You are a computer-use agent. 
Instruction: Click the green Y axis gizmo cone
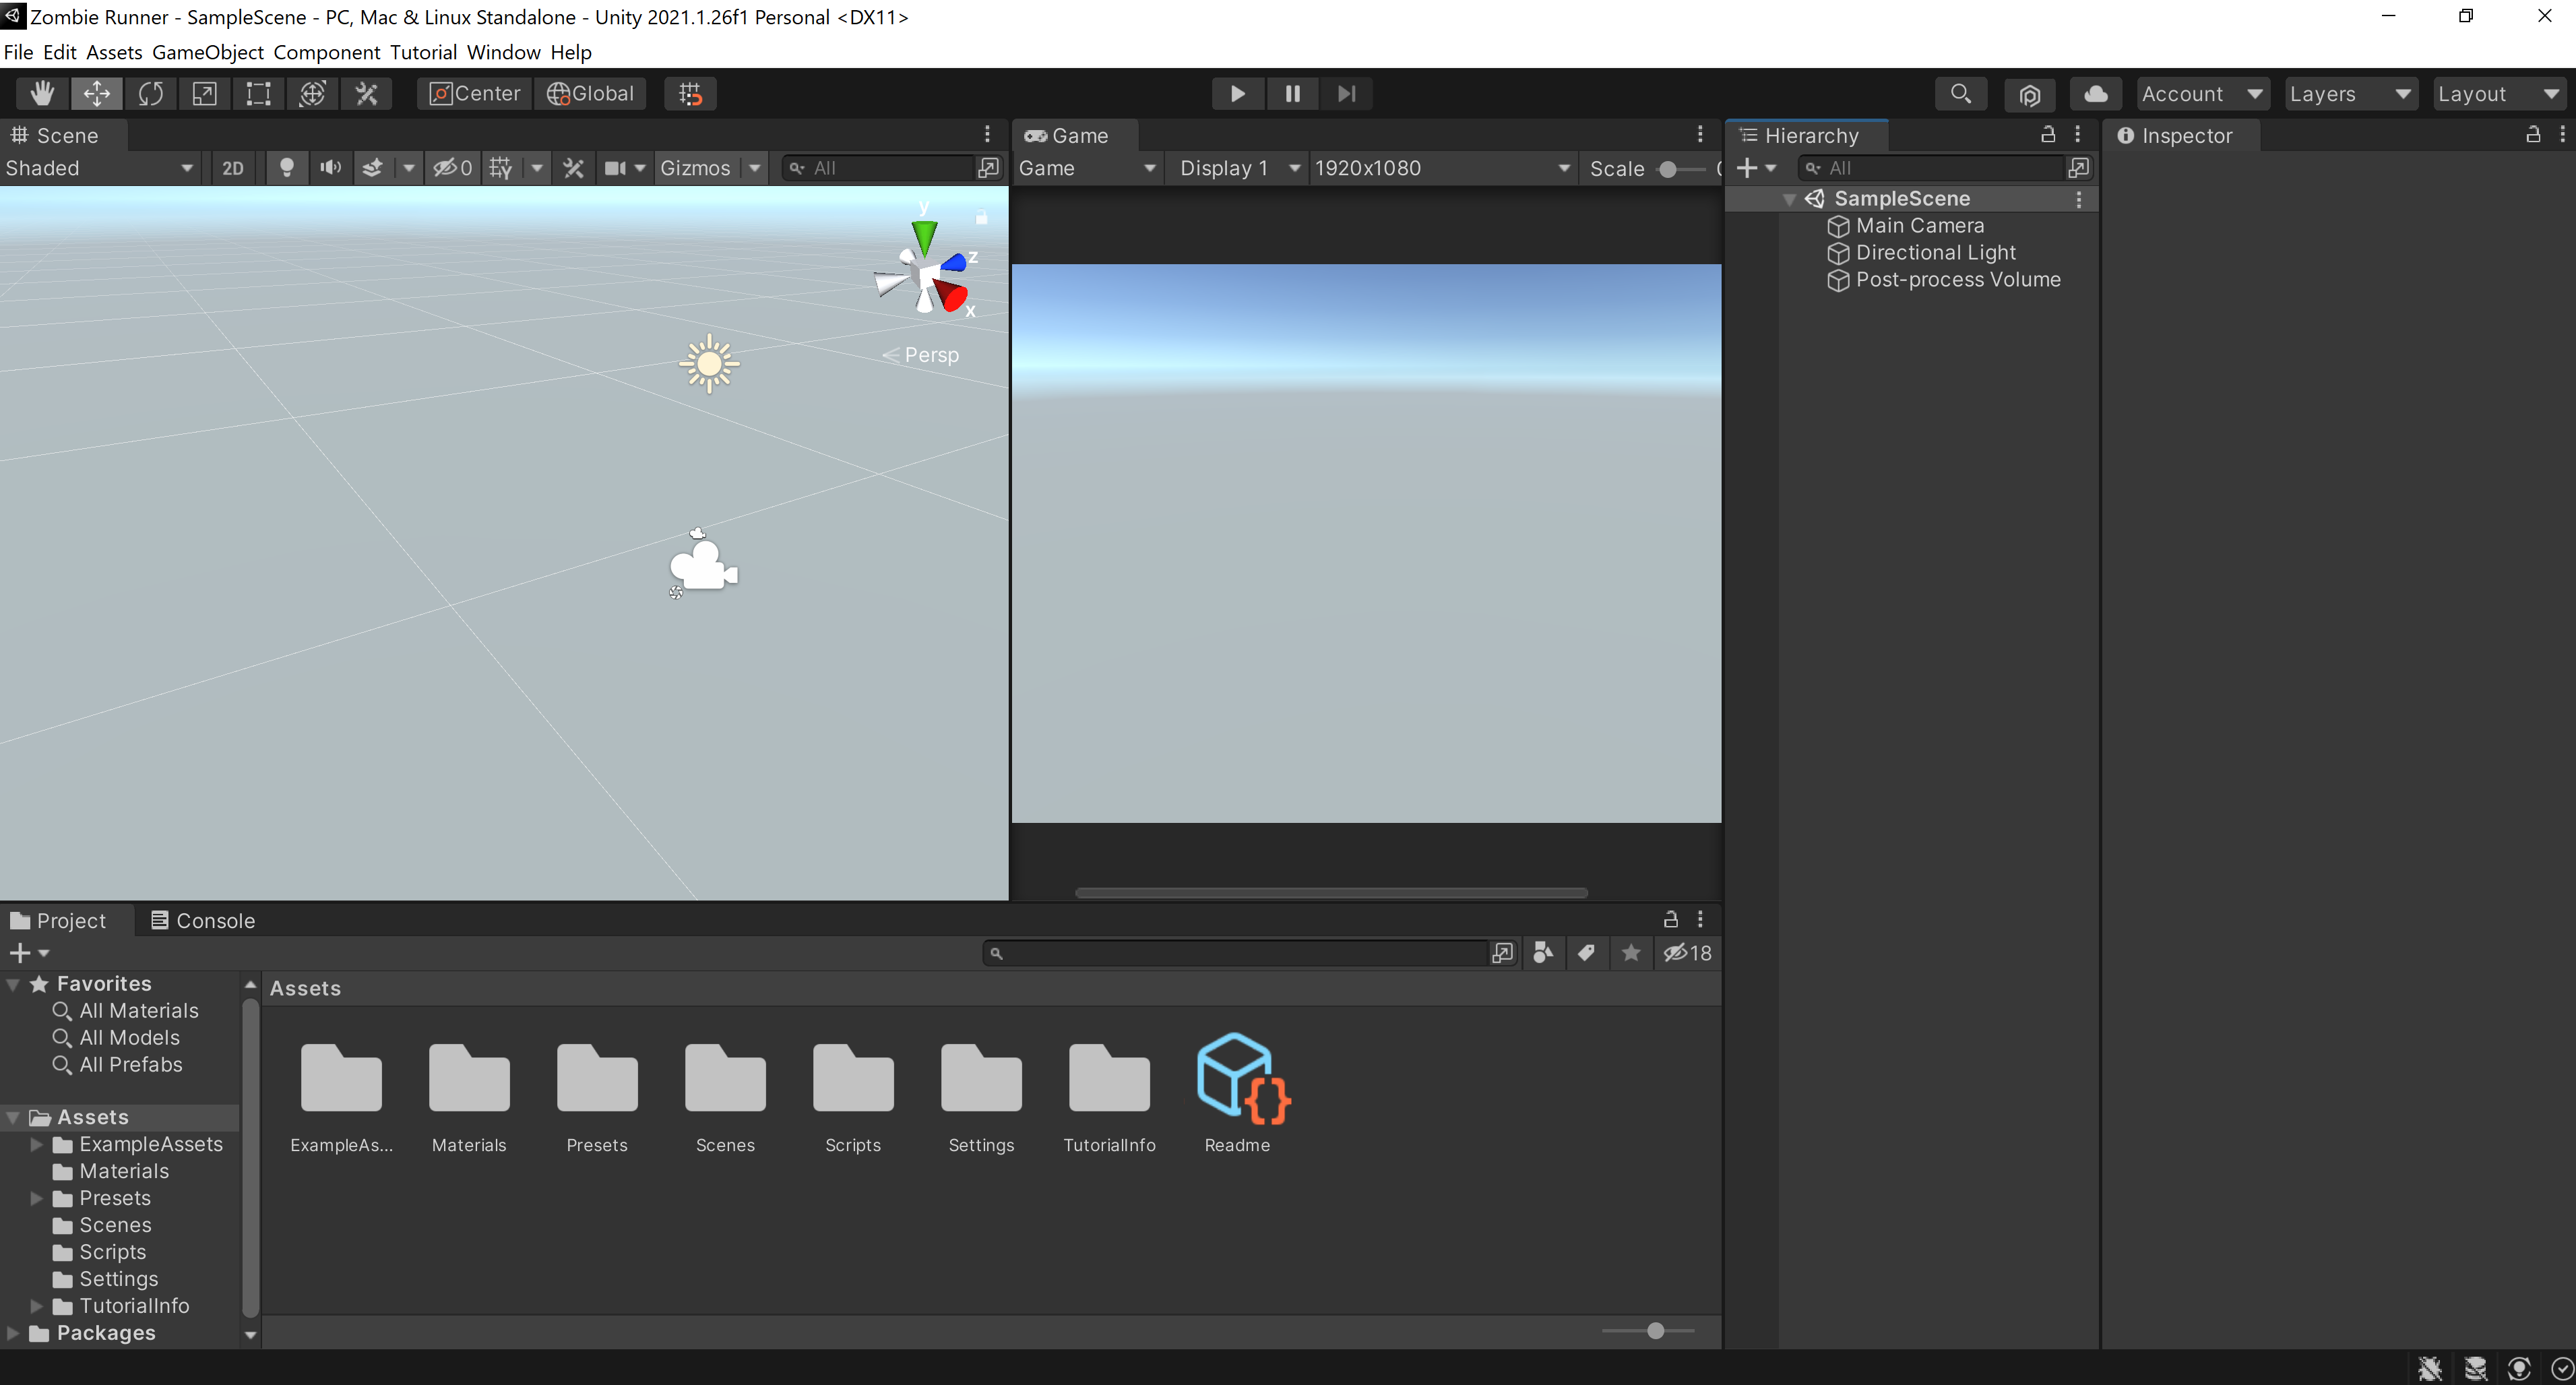[x=925, y=237]
